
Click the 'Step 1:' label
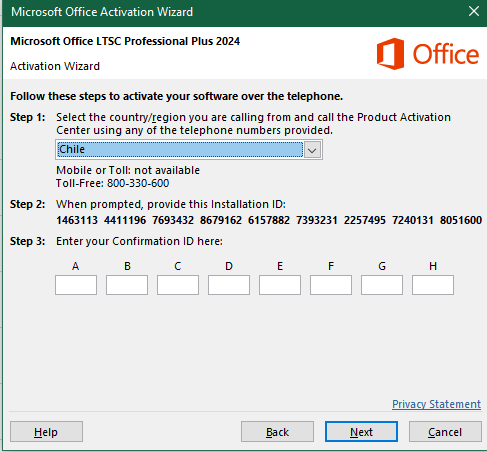(28, 117)
